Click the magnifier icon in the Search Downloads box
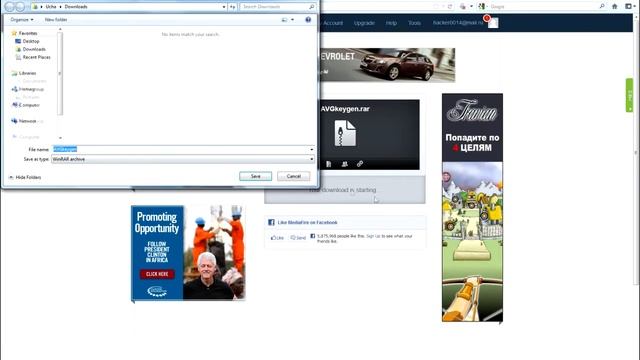The width and height of the screenshot is (640, 360). (x=311, y=7)
